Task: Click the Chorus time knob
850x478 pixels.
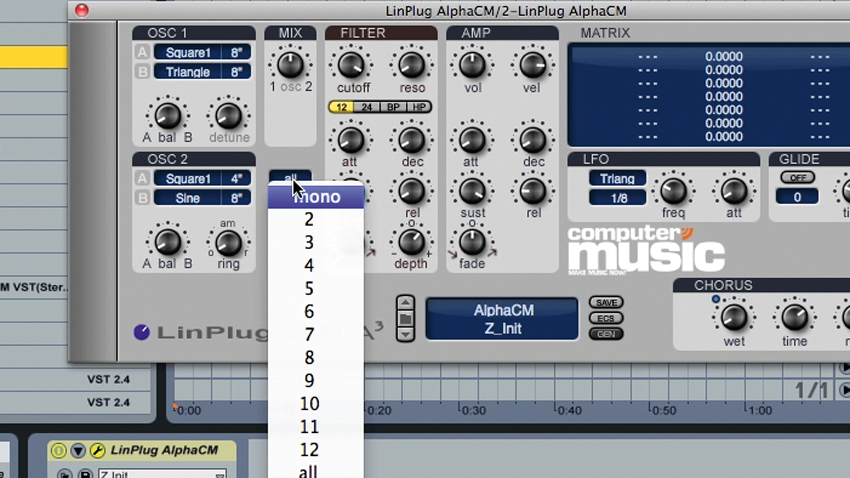Action: (794, 318)
